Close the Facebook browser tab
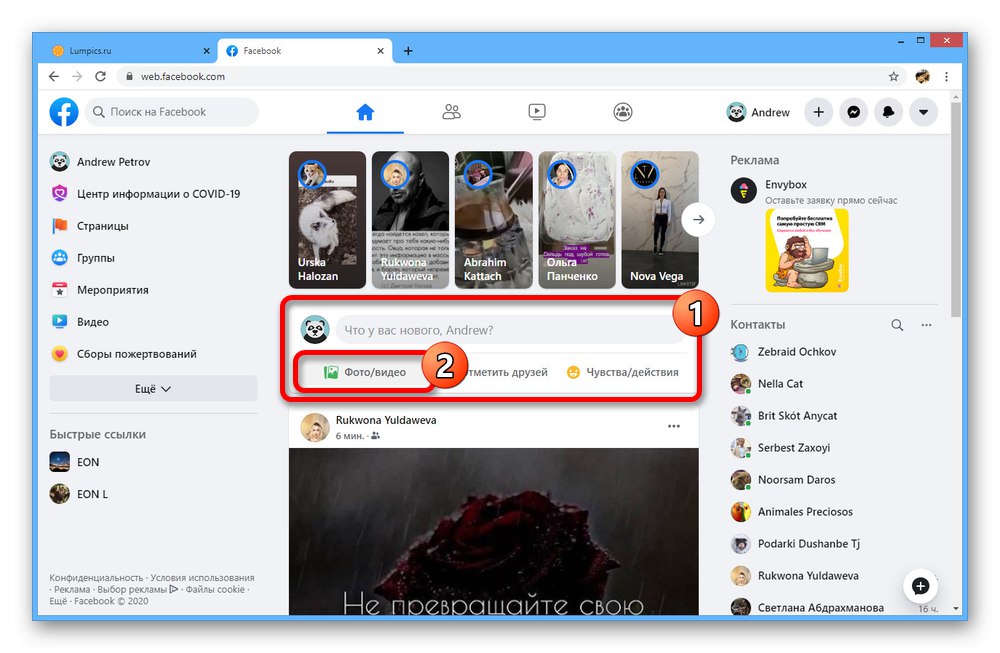Image resolution: width=1000 pixels, height=653 pixels. pyautogui.click(x=380, y=51)
